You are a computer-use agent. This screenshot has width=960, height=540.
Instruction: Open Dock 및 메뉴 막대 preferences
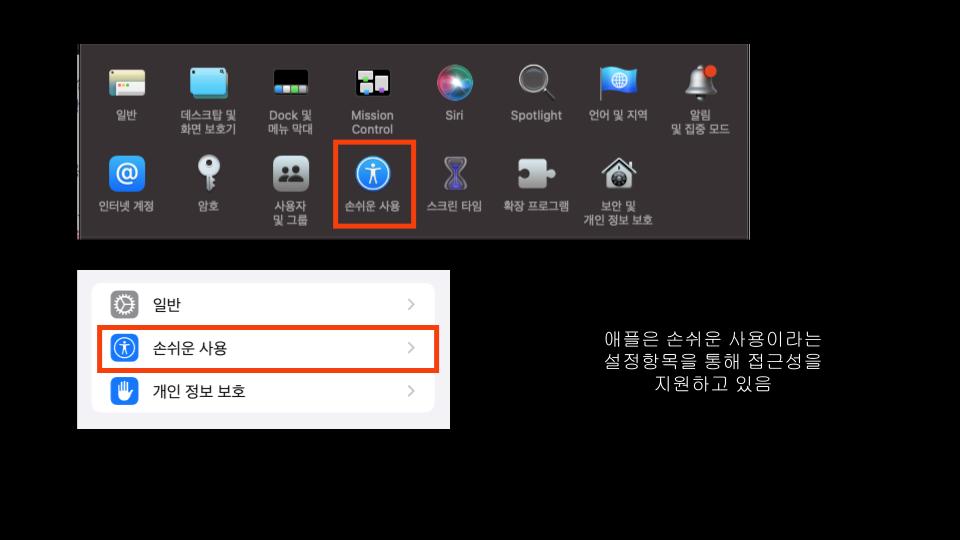click(x=290, y=83)
